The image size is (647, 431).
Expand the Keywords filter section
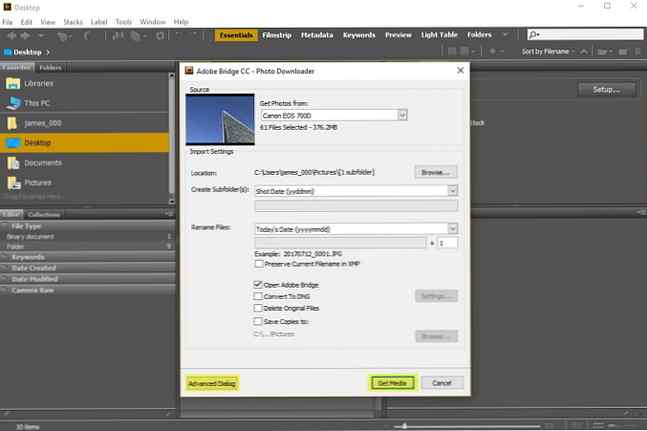(5, 257)
